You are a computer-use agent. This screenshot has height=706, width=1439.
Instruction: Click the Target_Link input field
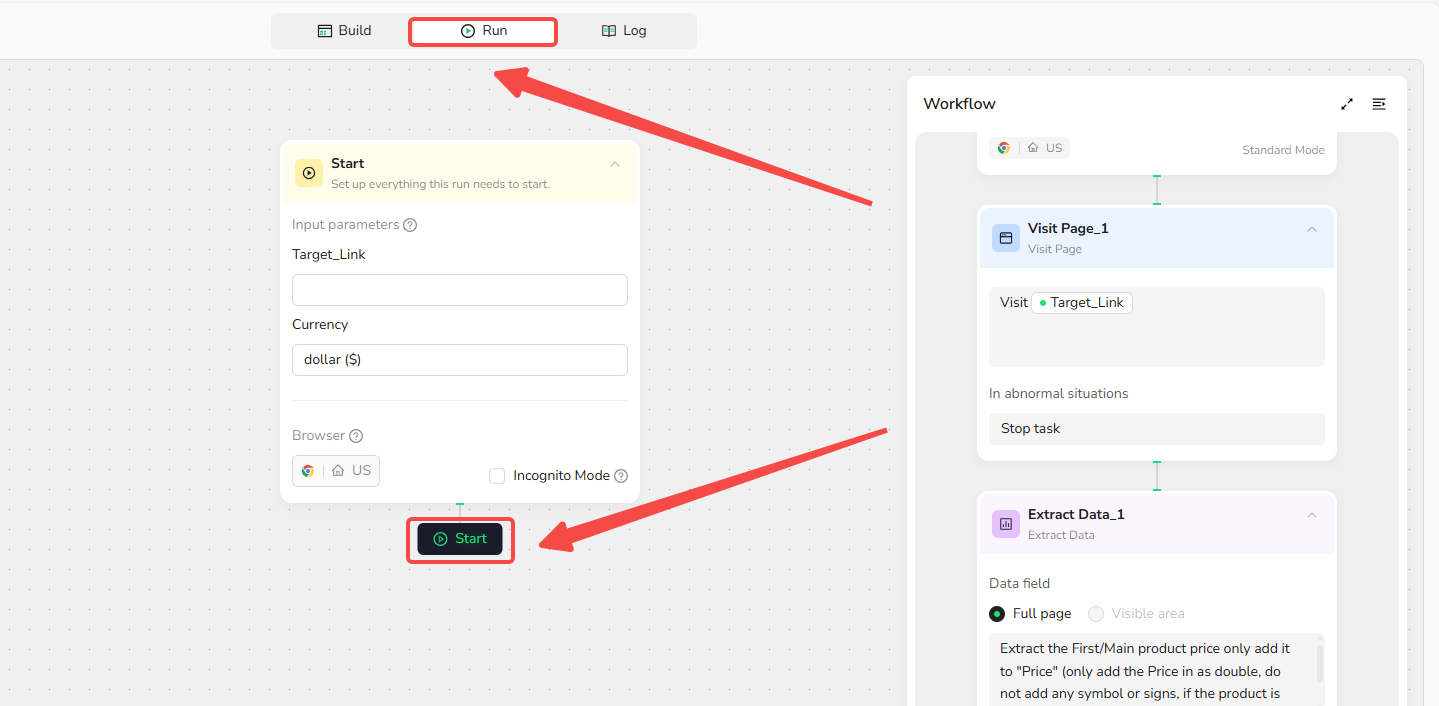[x=460, y=290]
